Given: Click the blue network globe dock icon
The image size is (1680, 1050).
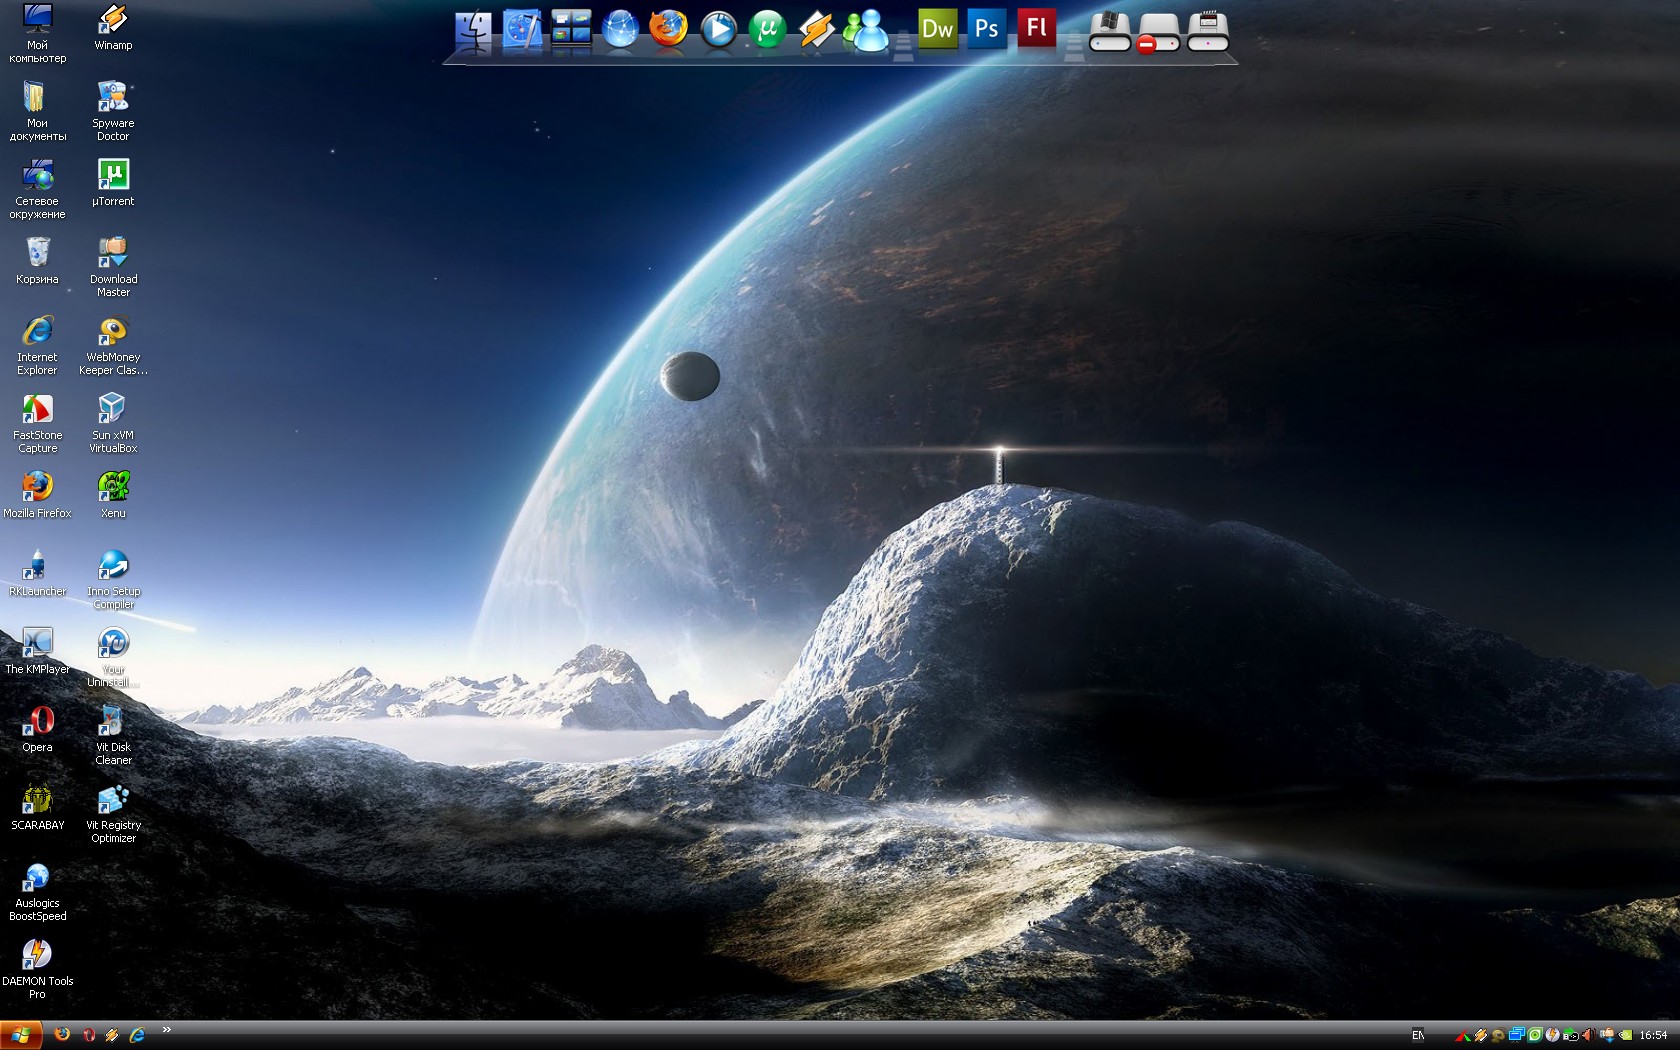Looking at the screenshot, I should (620, 30).
